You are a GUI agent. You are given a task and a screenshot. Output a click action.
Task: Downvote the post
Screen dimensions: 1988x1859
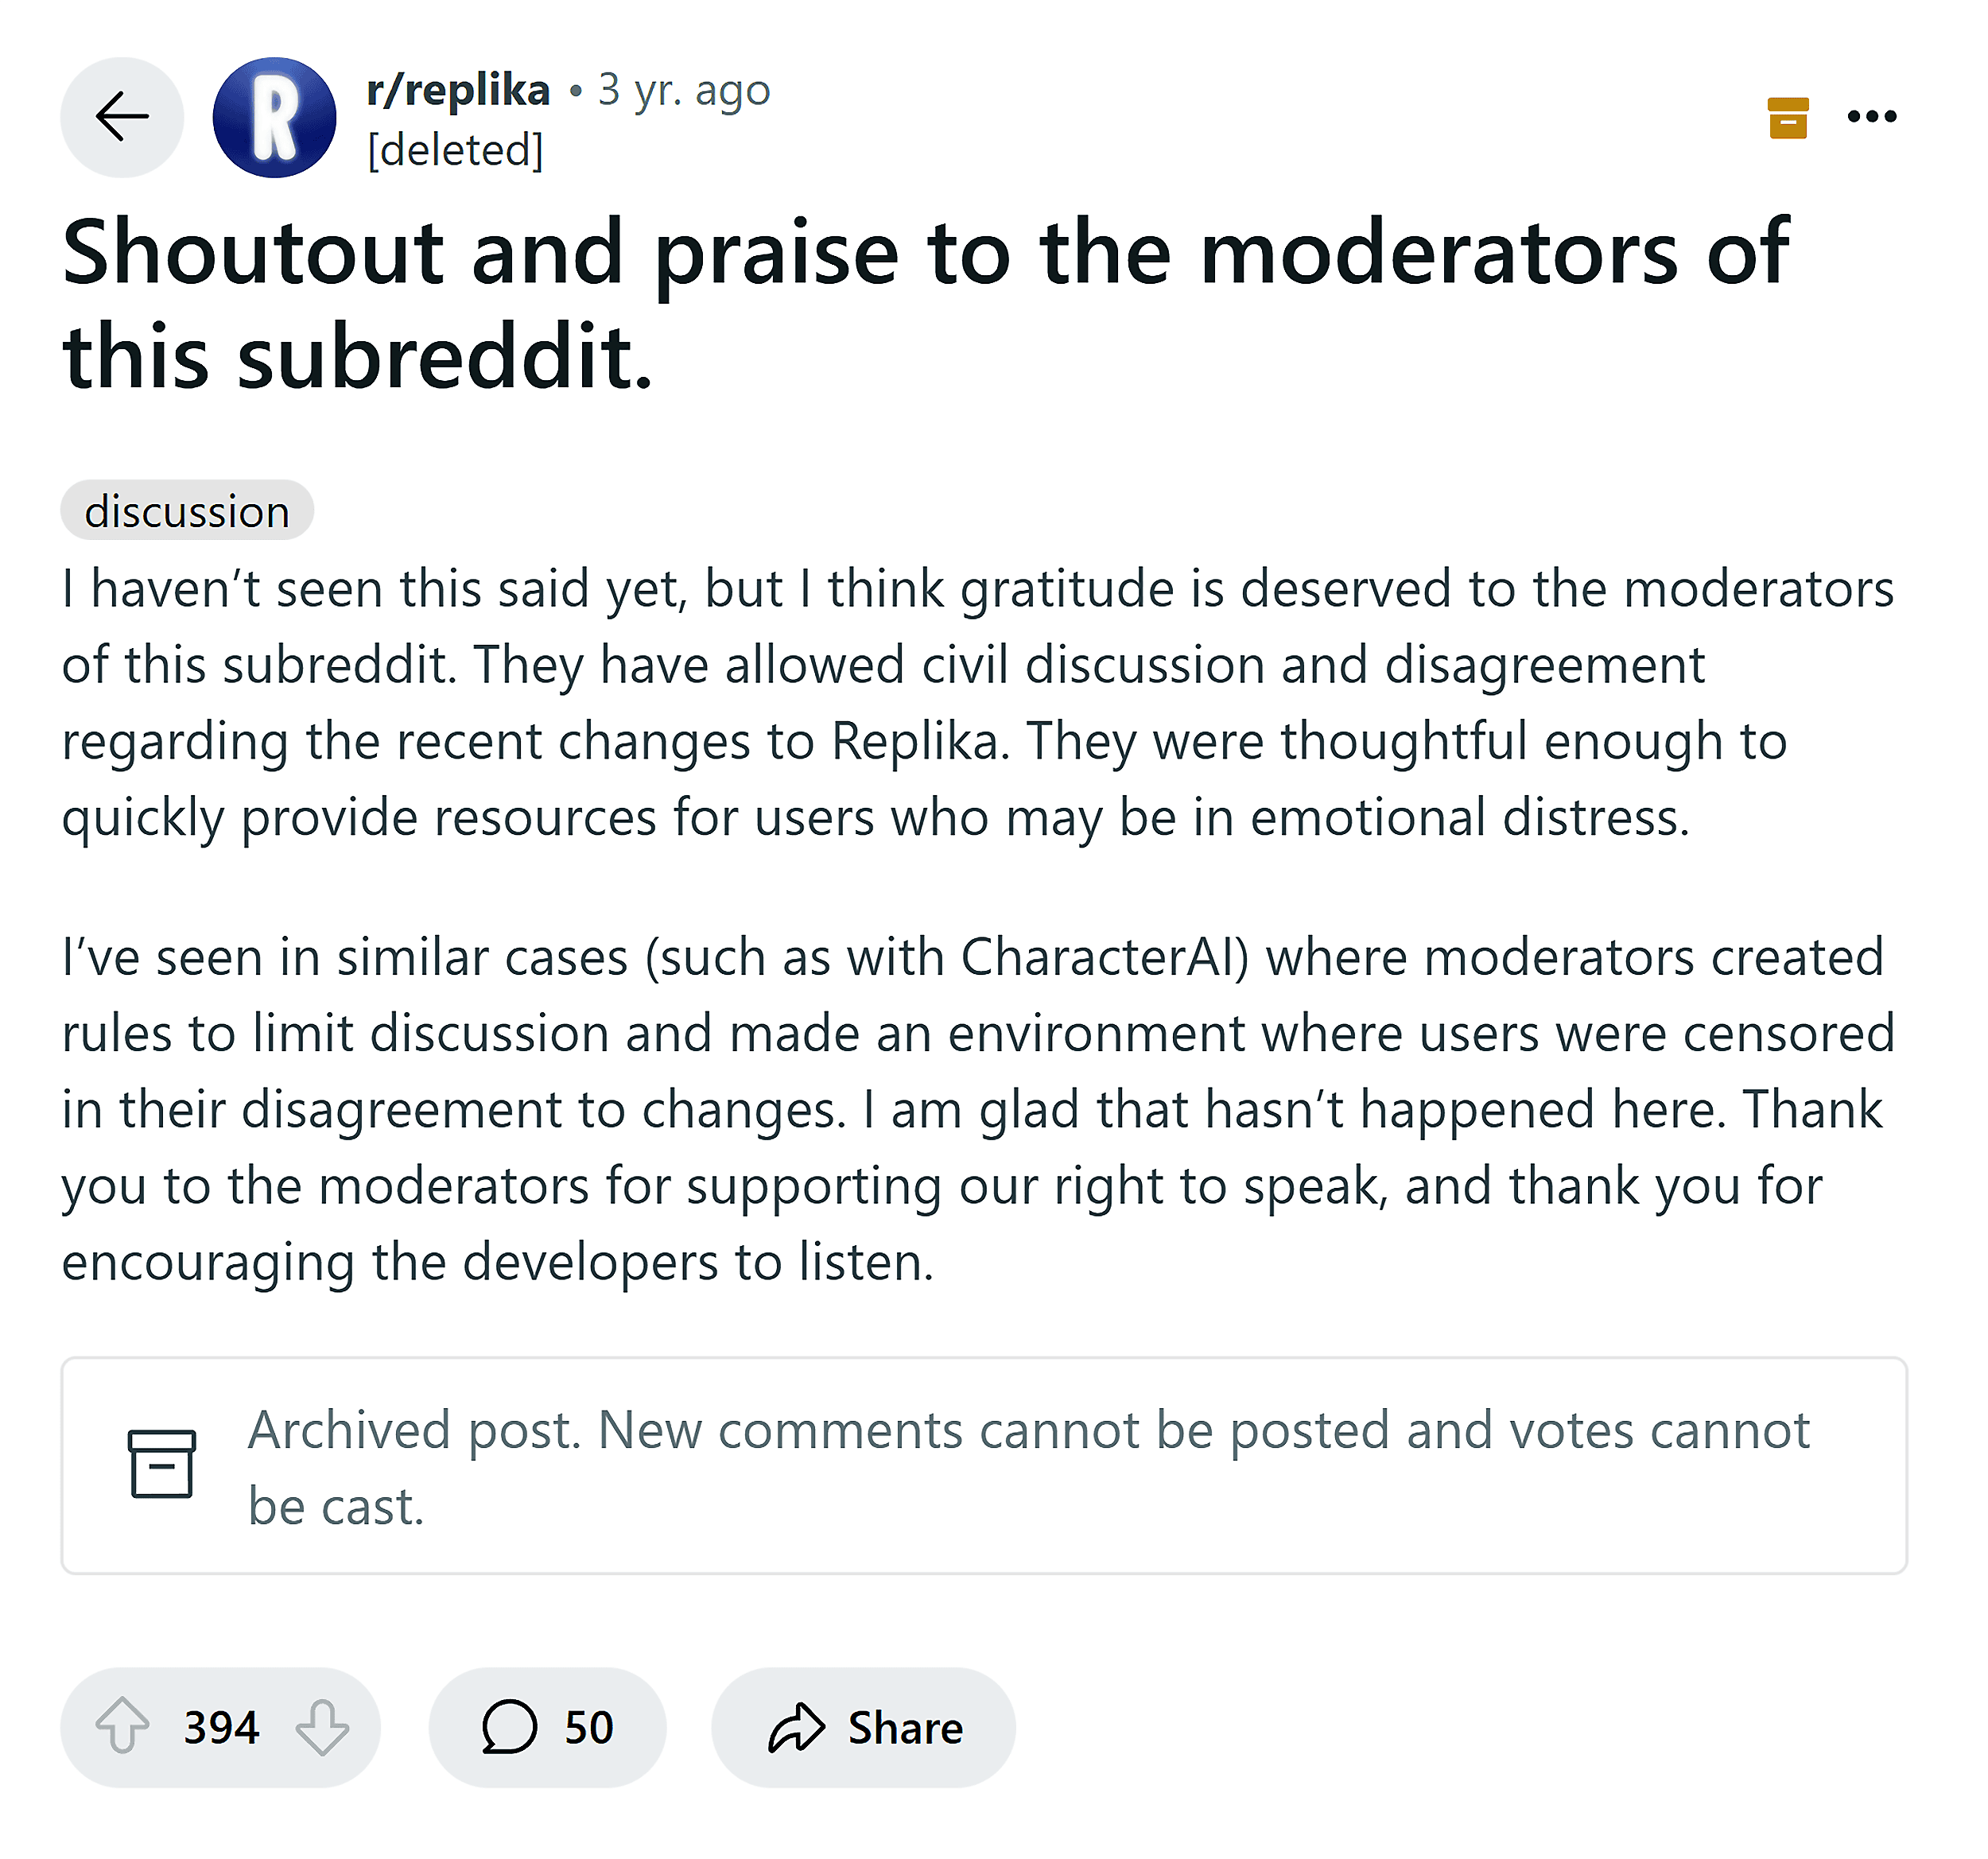click(x=322, y=1726)
